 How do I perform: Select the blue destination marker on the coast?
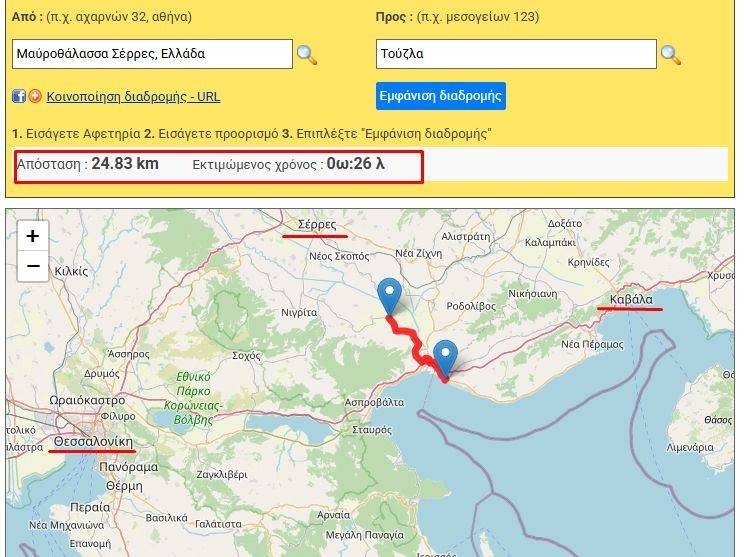(445, 357)
